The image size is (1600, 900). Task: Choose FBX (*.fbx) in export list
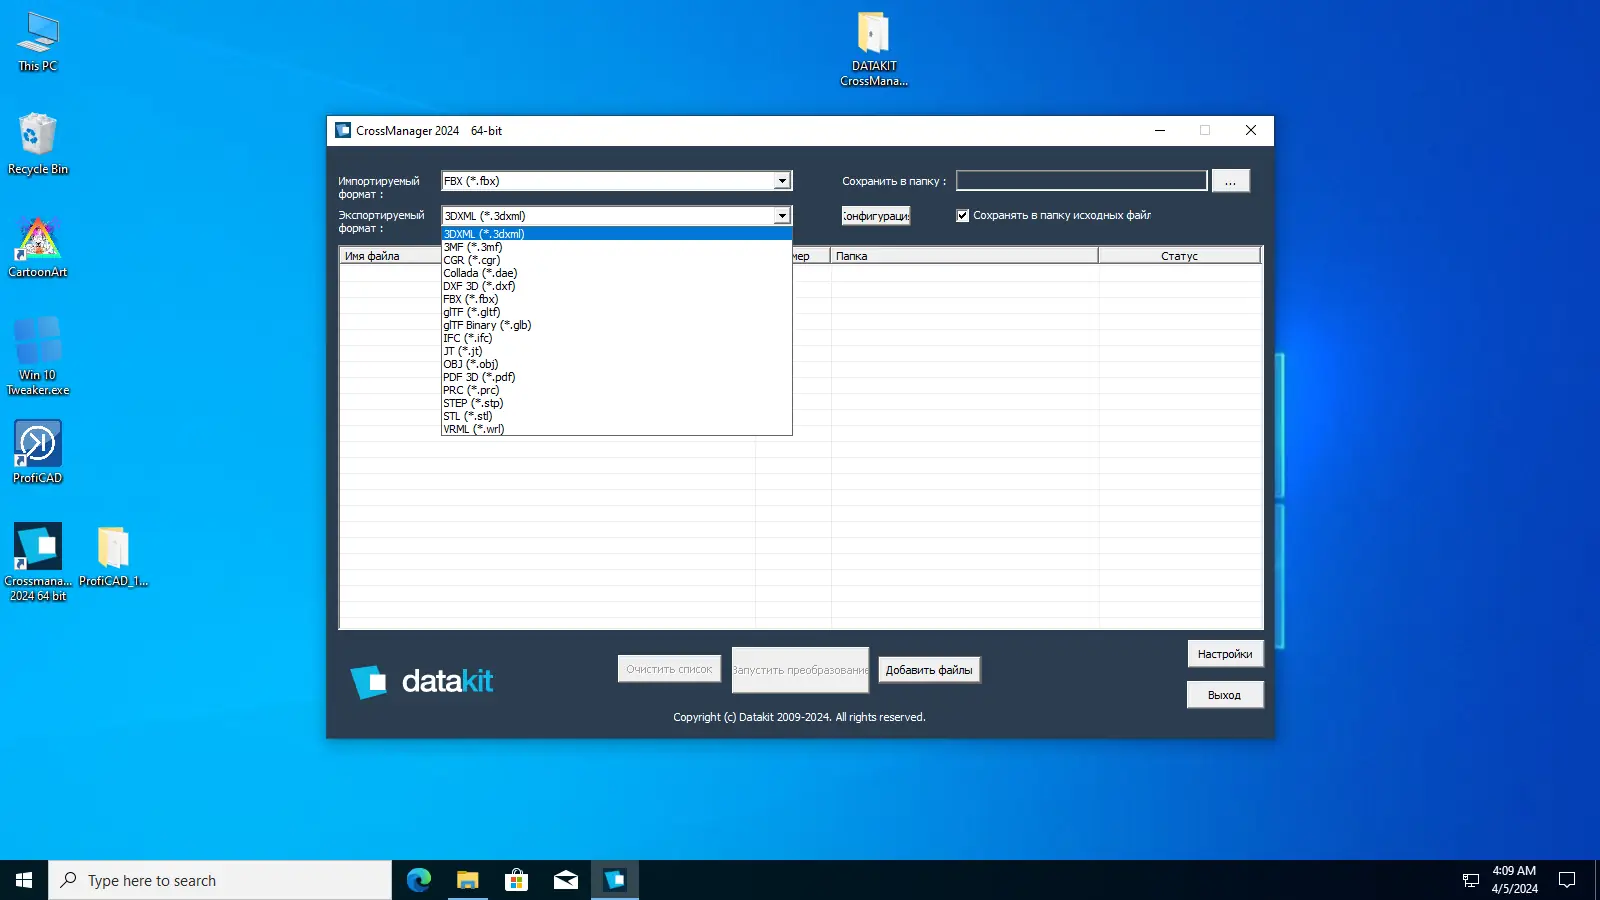coord(616,299)
